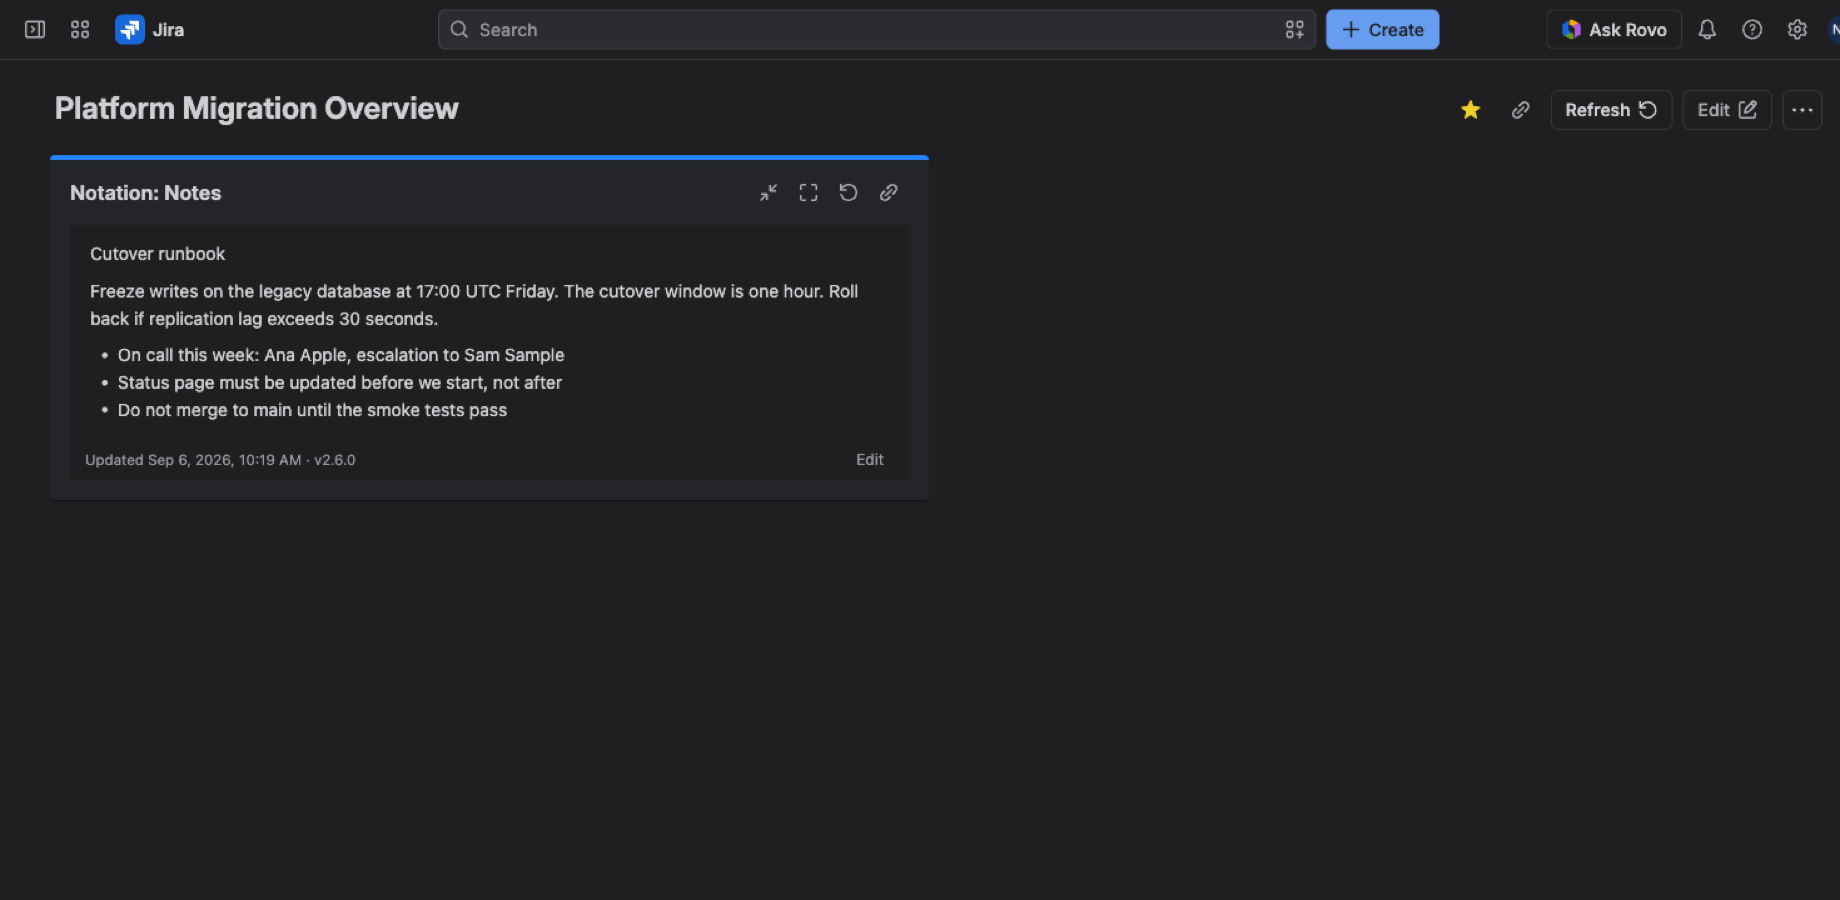
Task: Click the Cutover runbook heading
Action: point(157,254)
